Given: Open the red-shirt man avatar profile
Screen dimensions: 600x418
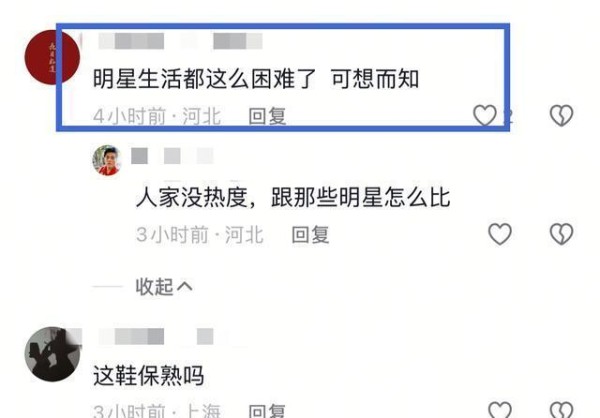Looking at the screenshot, I should tap(107, 160).
